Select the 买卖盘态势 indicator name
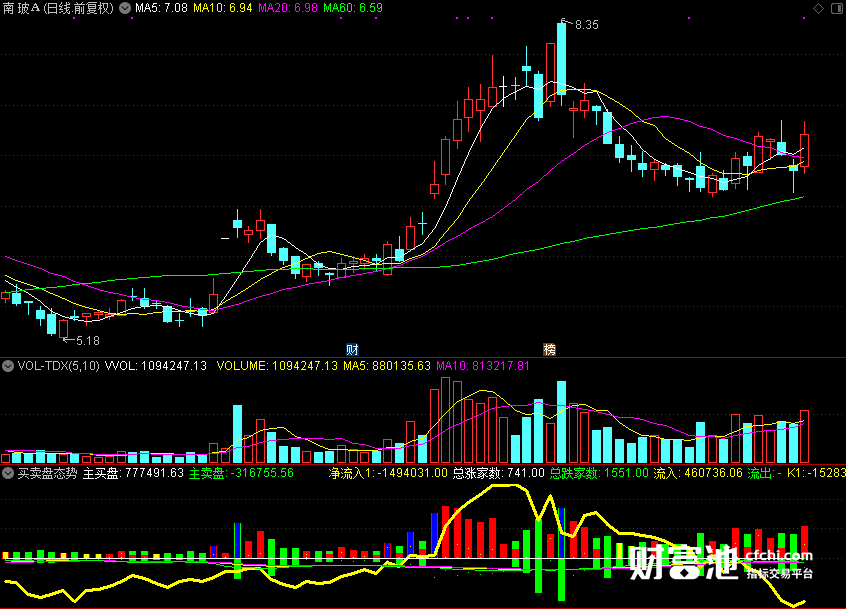The height and width of the screenshot is (609, 846). click(x=47, y=473)
